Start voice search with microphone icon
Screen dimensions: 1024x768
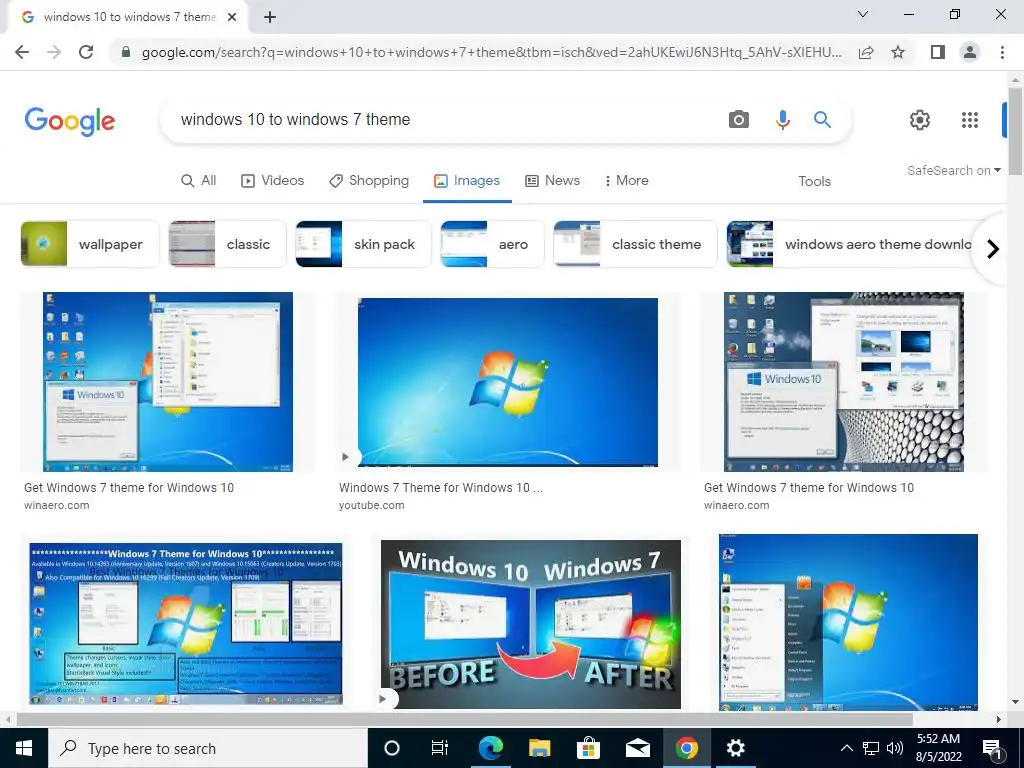(x=782, y=120)
